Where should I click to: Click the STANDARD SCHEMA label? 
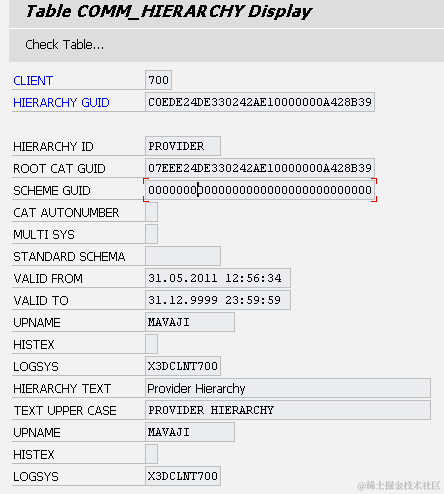click(x=69, y=257)
